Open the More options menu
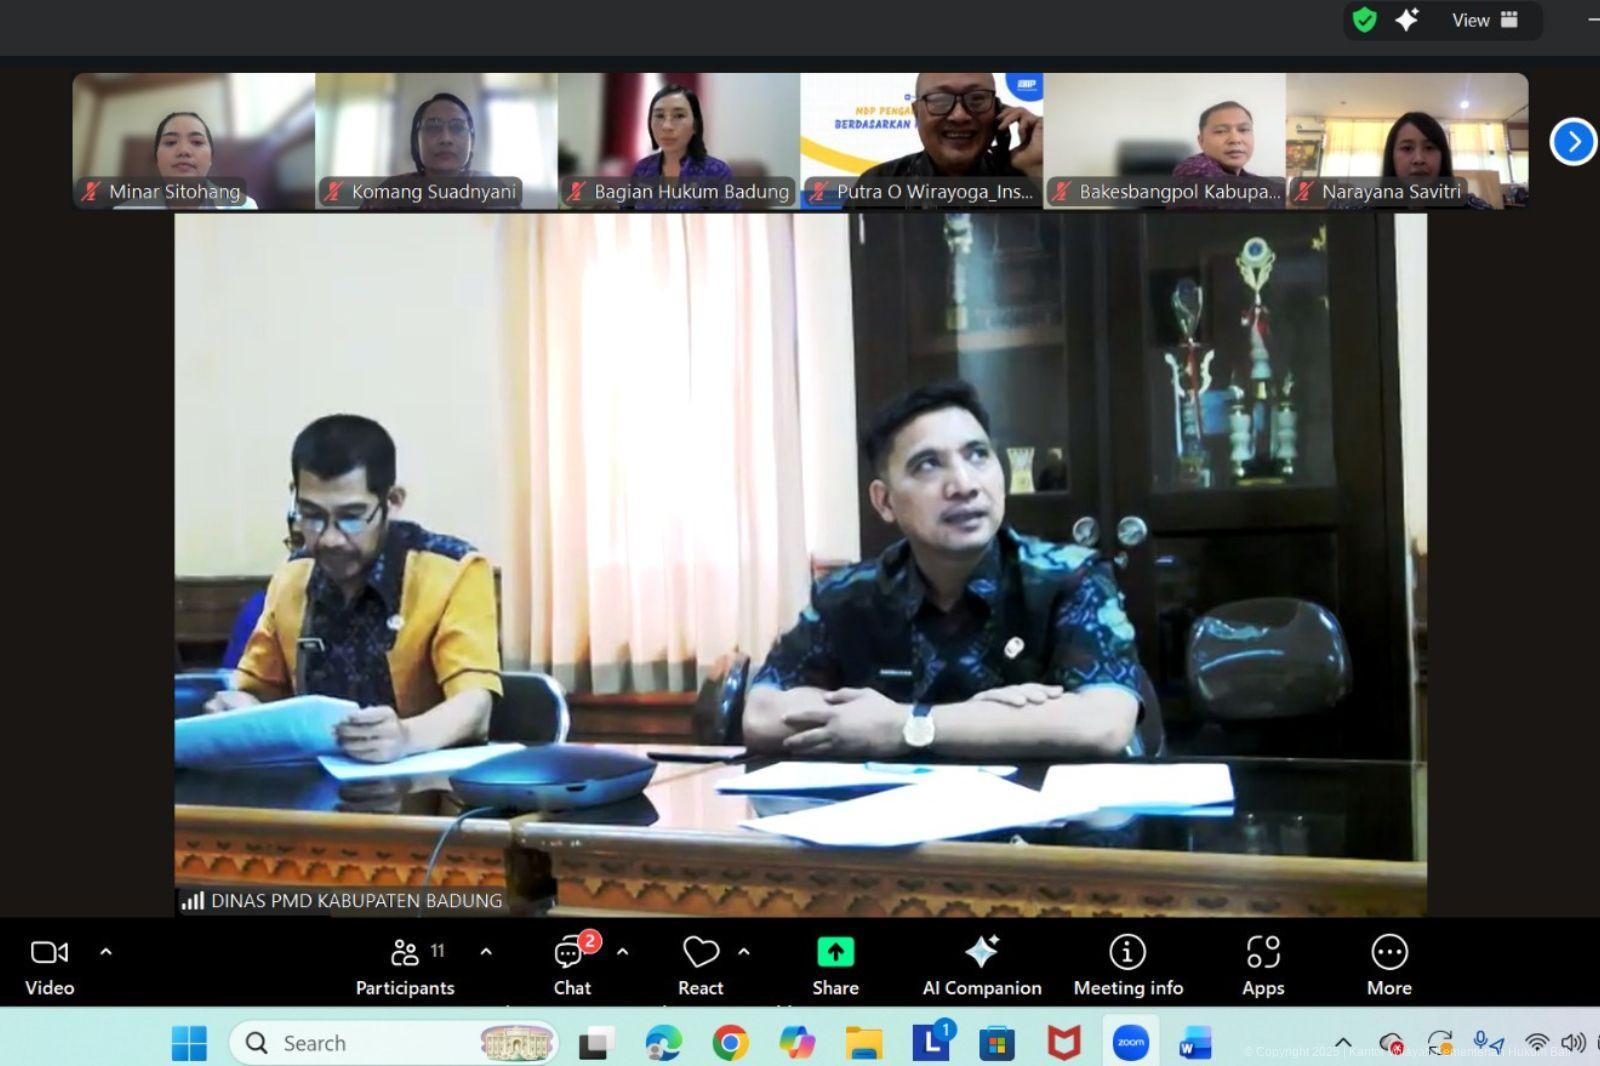The image size is (1600, 1066). 1389,966
